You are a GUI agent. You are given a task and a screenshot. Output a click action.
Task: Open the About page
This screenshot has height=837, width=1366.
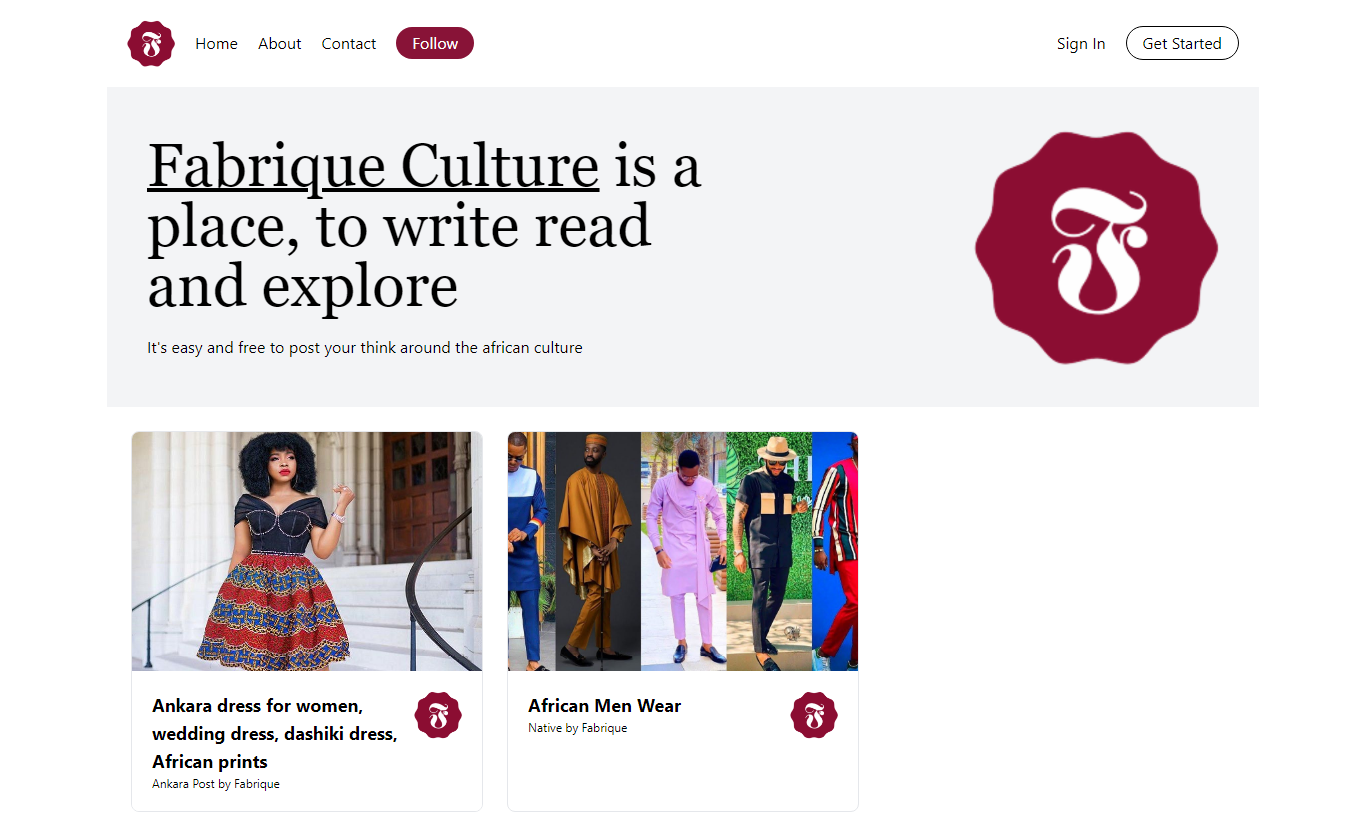point(280,44)
